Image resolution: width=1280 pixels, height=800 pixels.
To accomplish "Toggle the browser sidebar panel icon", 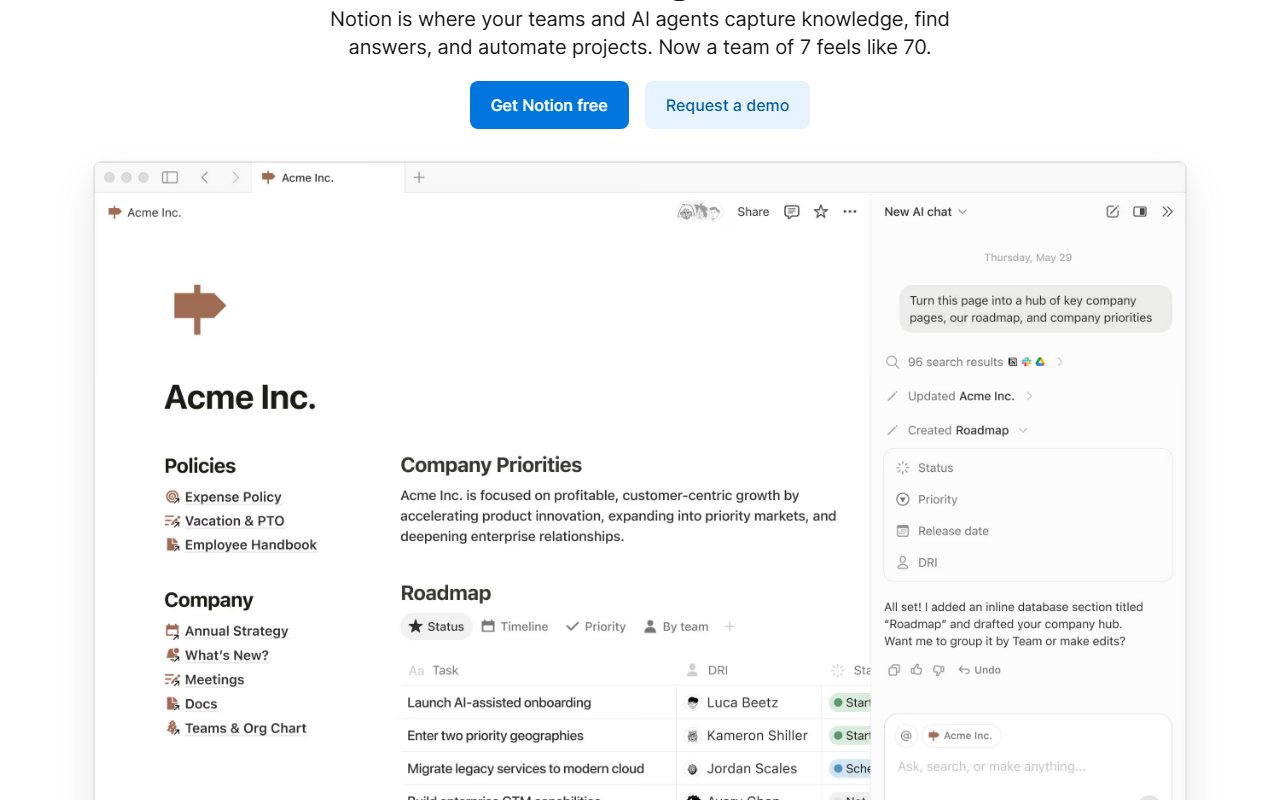I will click(170, 176).
